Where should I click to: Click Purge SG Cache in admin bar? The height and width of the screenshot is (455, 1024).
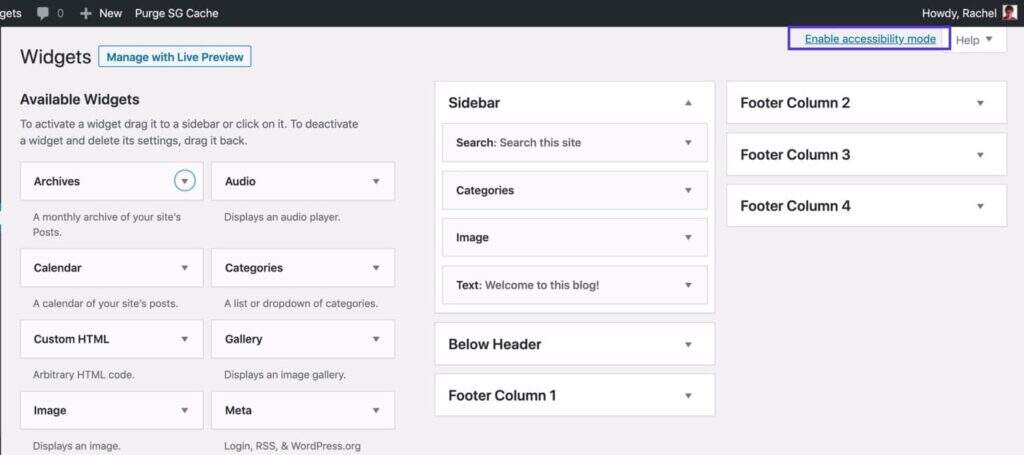(176, 13)
